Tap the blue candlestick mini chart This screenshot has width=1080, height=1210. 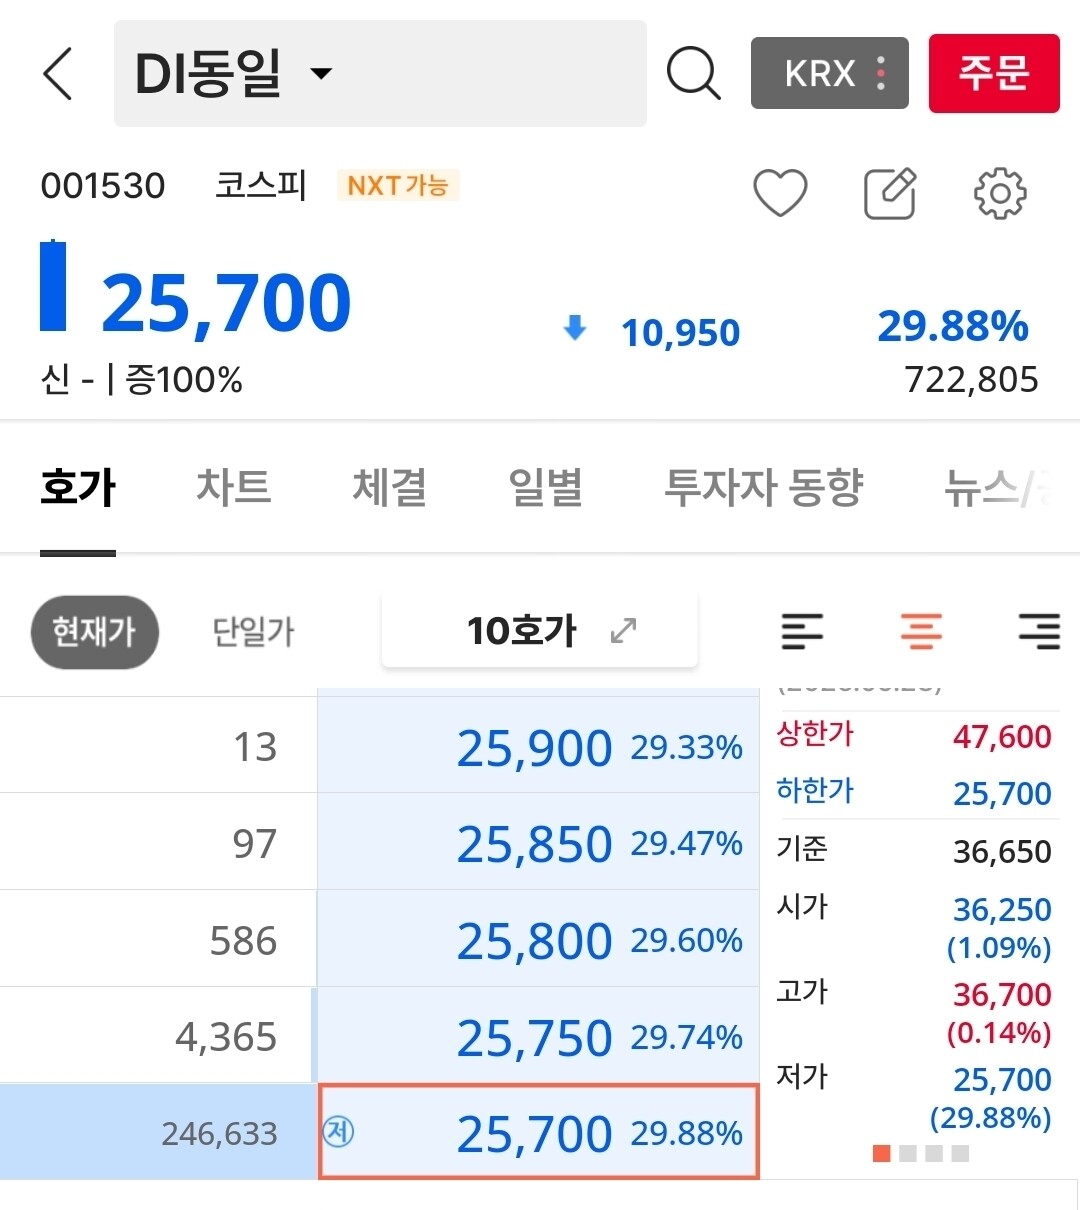(x=53, y=286)
